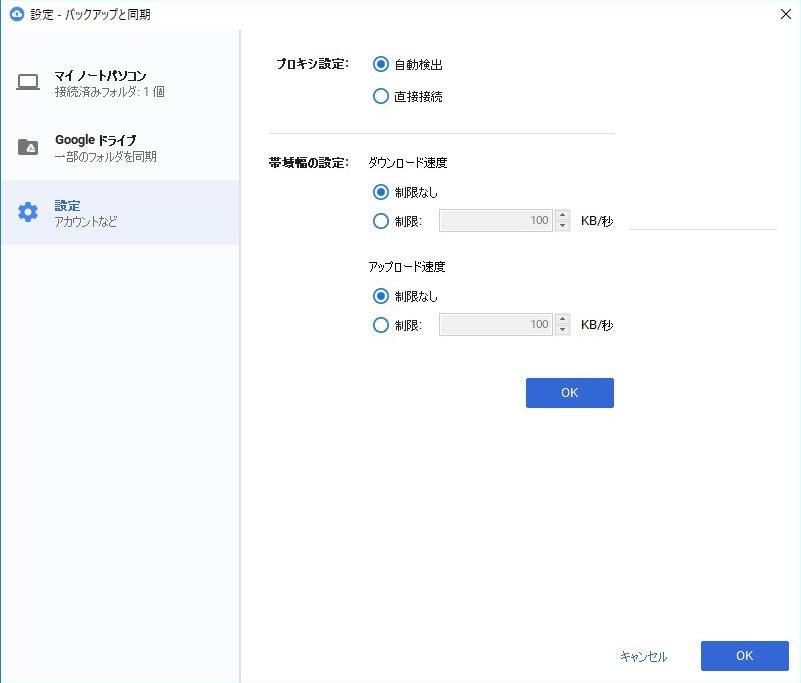The image size is (801, 683).
Task: Enable upload speed 制限 radio button
Action: pyautogui.click(x=381, y=325)
